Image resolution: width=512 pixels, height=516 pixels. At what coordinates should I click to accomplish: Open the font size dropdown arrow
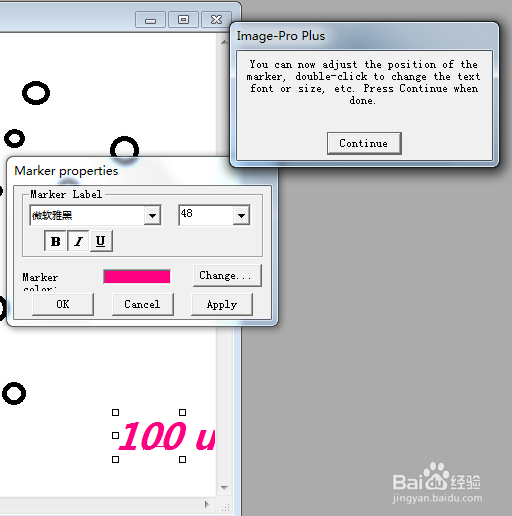point(241,215)
